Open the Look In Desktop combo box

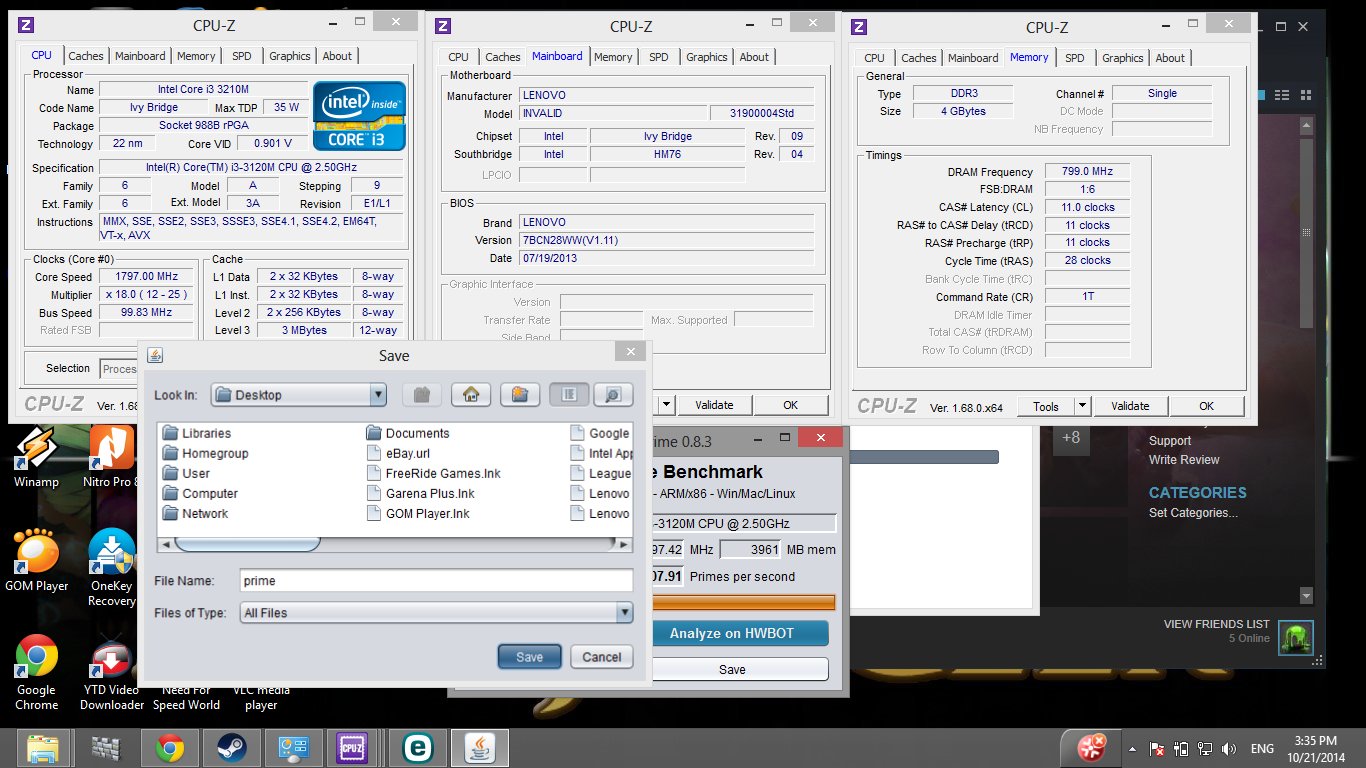pos(299,395)
